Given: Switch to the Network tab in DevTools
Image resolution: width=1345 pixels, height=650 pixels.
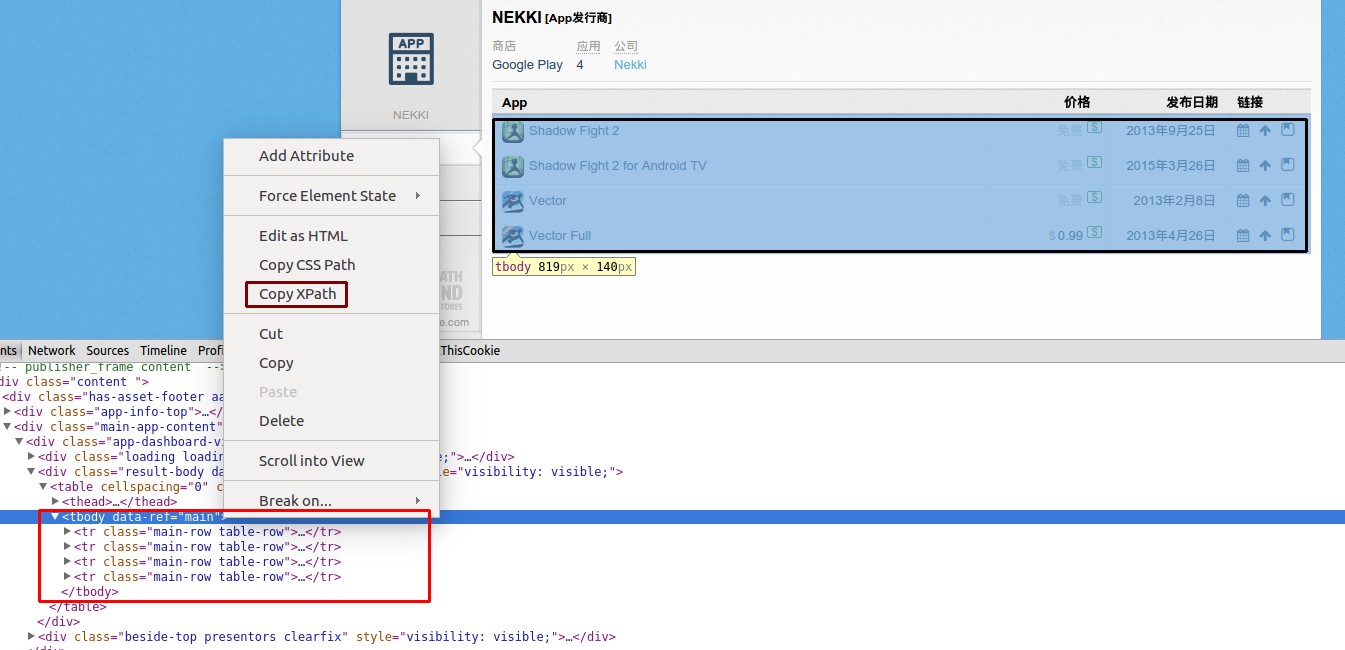Looking at the screenshot, I should click(52, 351).
